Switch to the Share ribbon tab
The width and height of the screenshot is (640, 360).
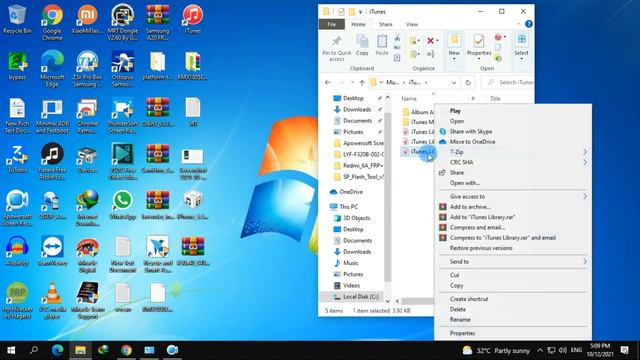click(x=385, y=24)
